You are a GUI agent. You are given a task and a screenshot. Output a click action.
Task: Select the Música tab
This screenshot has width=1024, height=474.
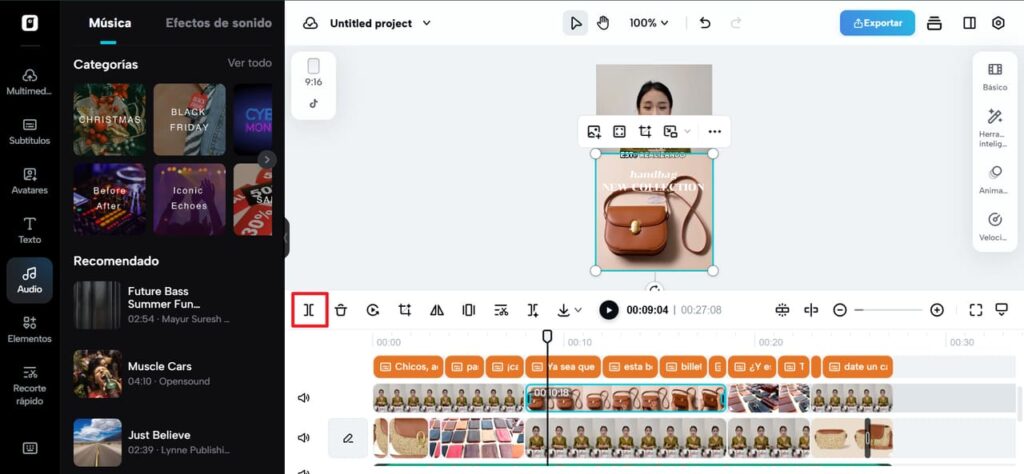(109, 23)
